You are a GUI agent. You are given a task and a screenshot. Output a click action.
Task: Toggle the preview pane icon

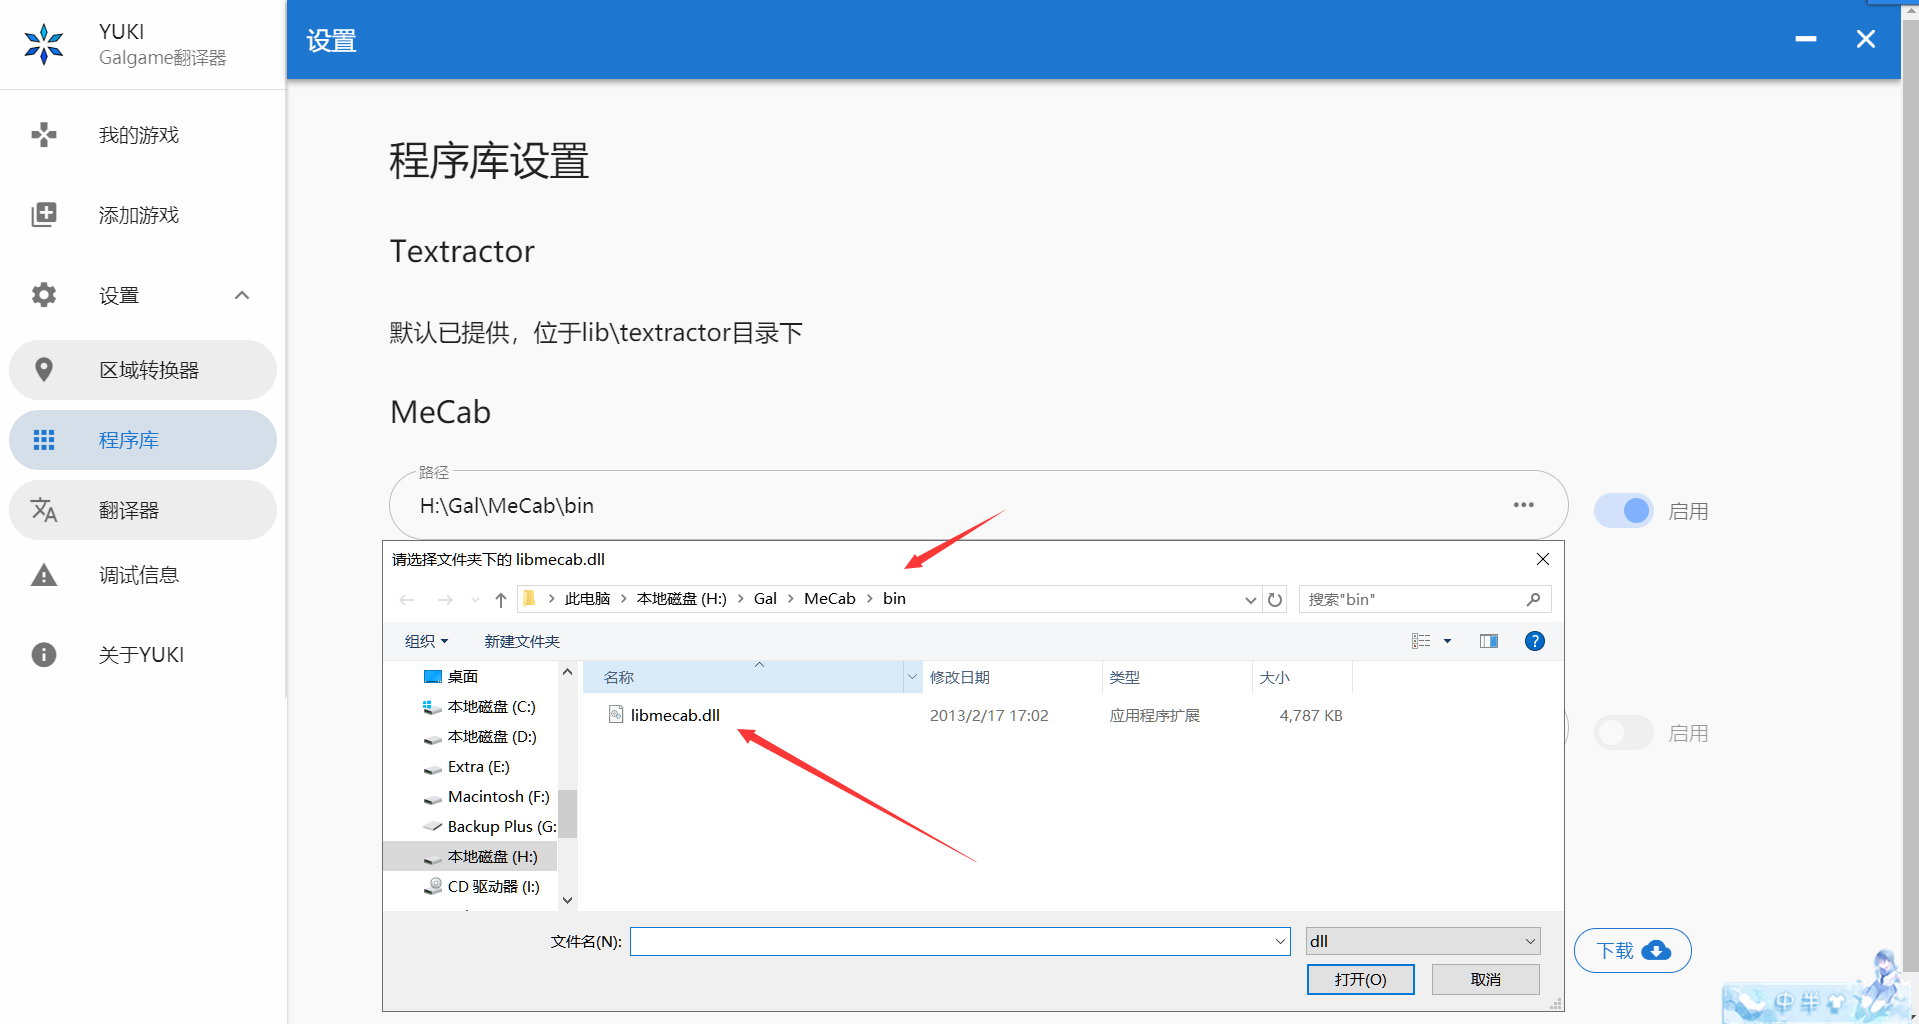(1489, 641)
